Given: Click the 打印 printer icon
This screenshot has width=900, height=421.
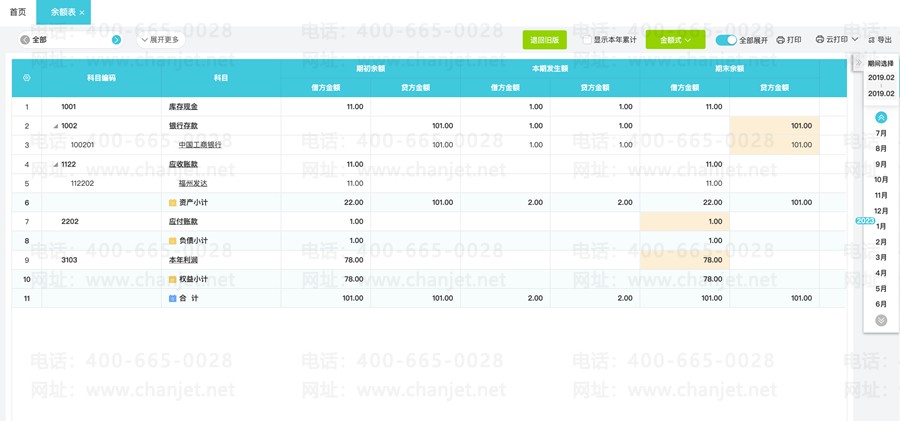Looking at the screenshot, I should (780, 40).
